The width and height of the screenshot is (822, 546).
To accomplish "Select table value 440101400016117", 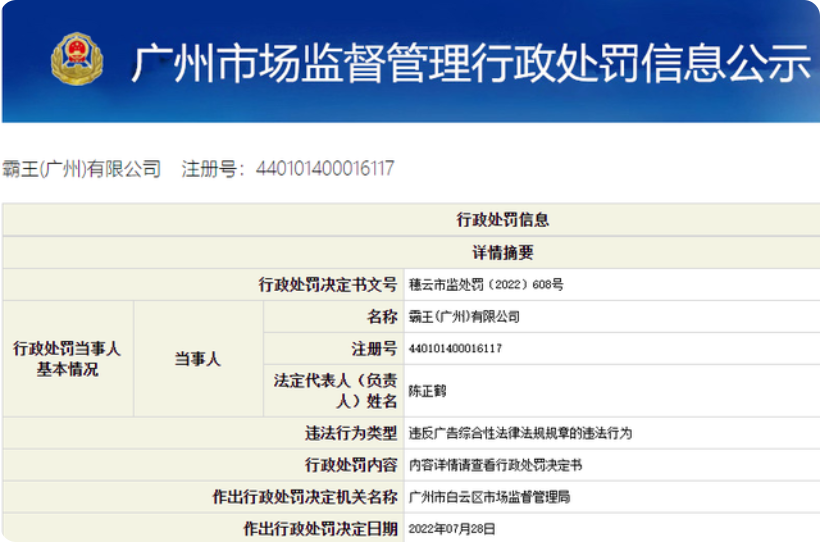I will (455, 348).
